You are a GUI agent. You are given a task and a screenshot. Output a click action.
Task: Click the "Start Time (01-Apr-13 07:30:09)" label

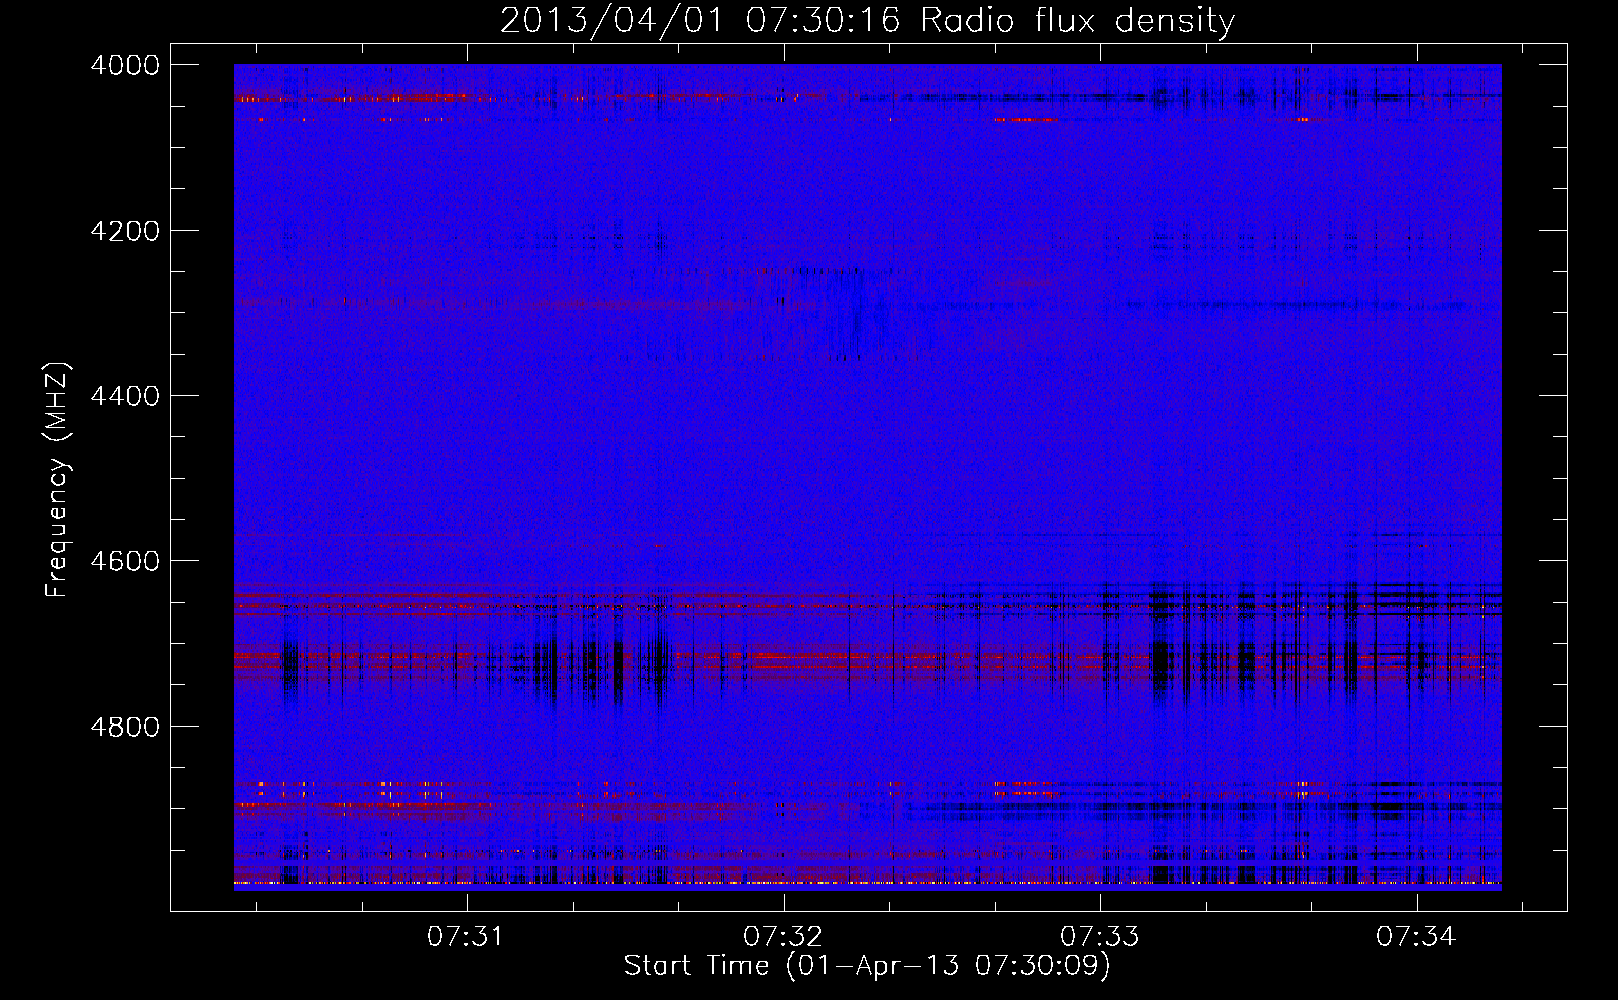click(x=867, y=966)
